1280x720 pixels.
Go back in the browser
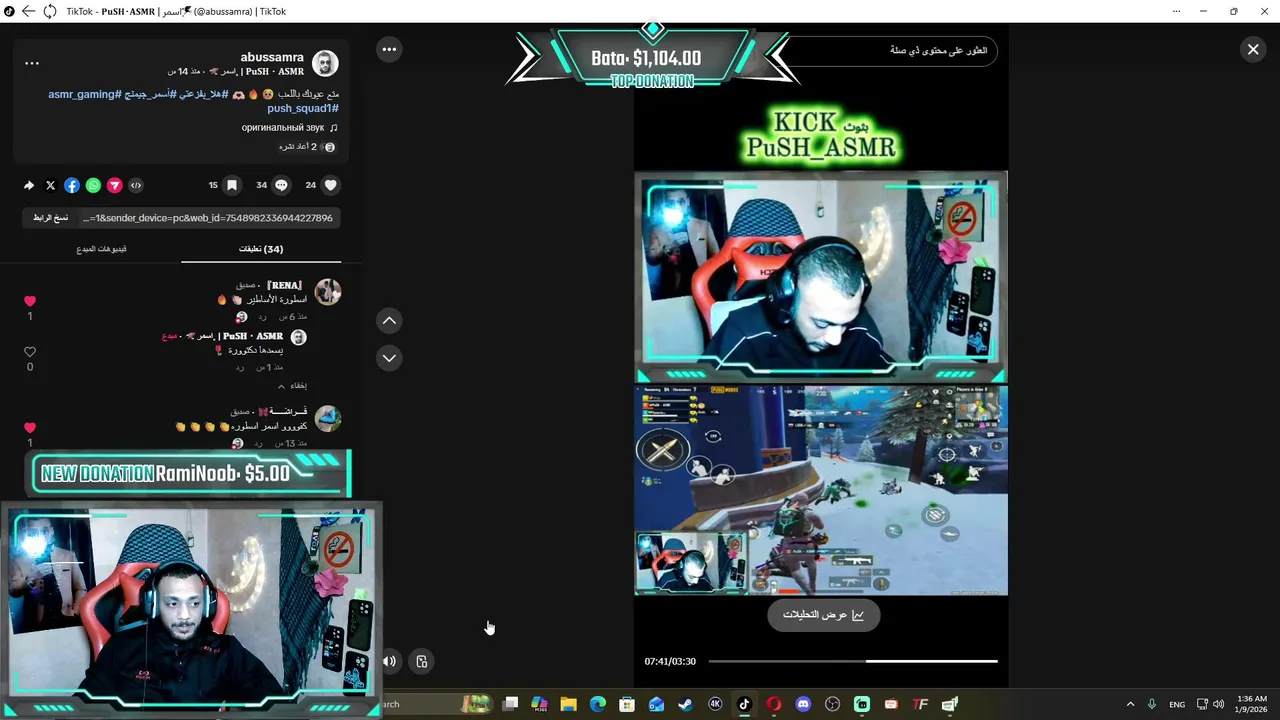(x=28, y=11)
